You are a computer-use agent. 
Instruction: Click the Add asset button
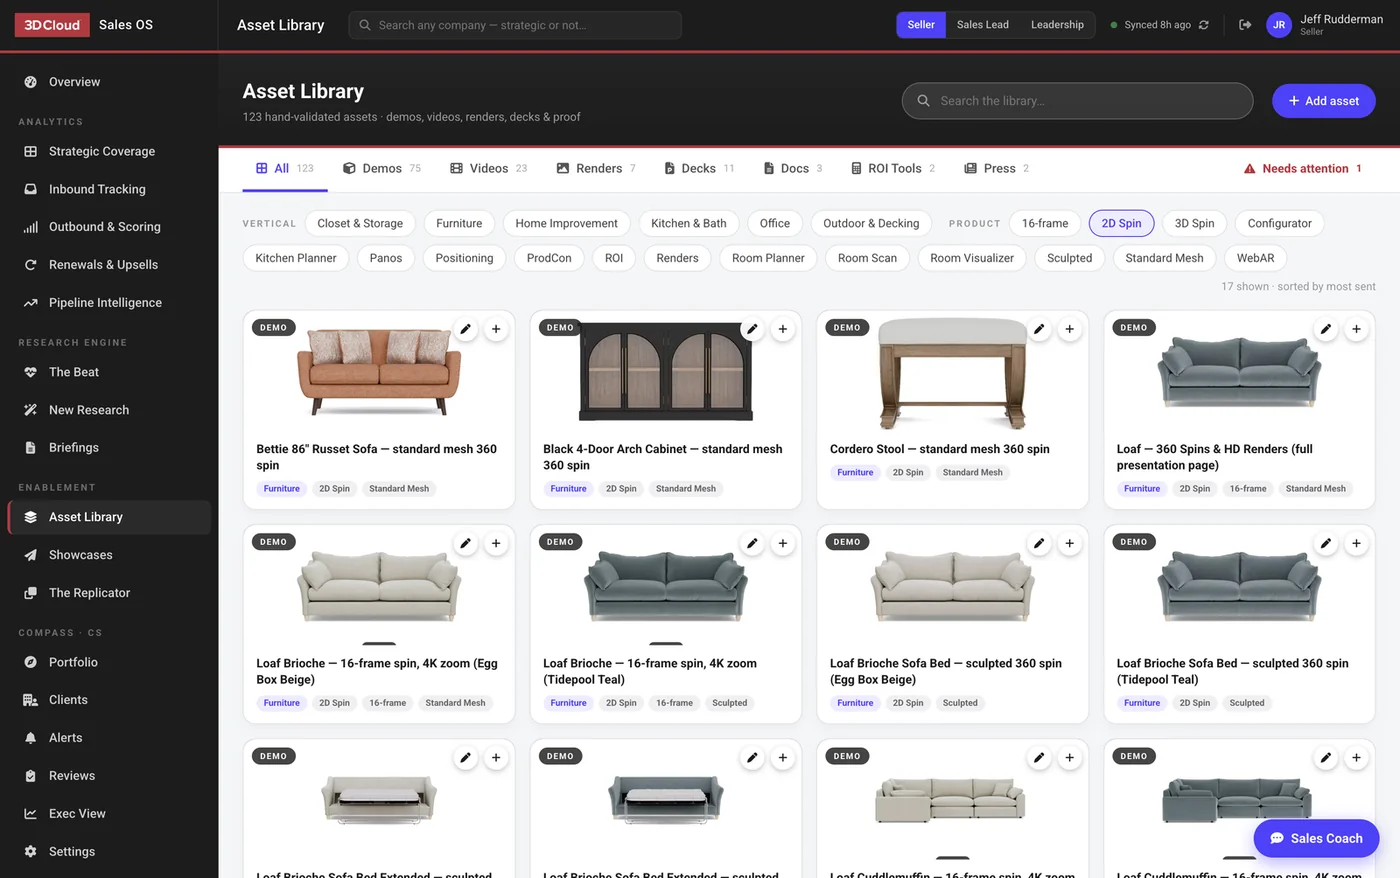[1324, 101]
